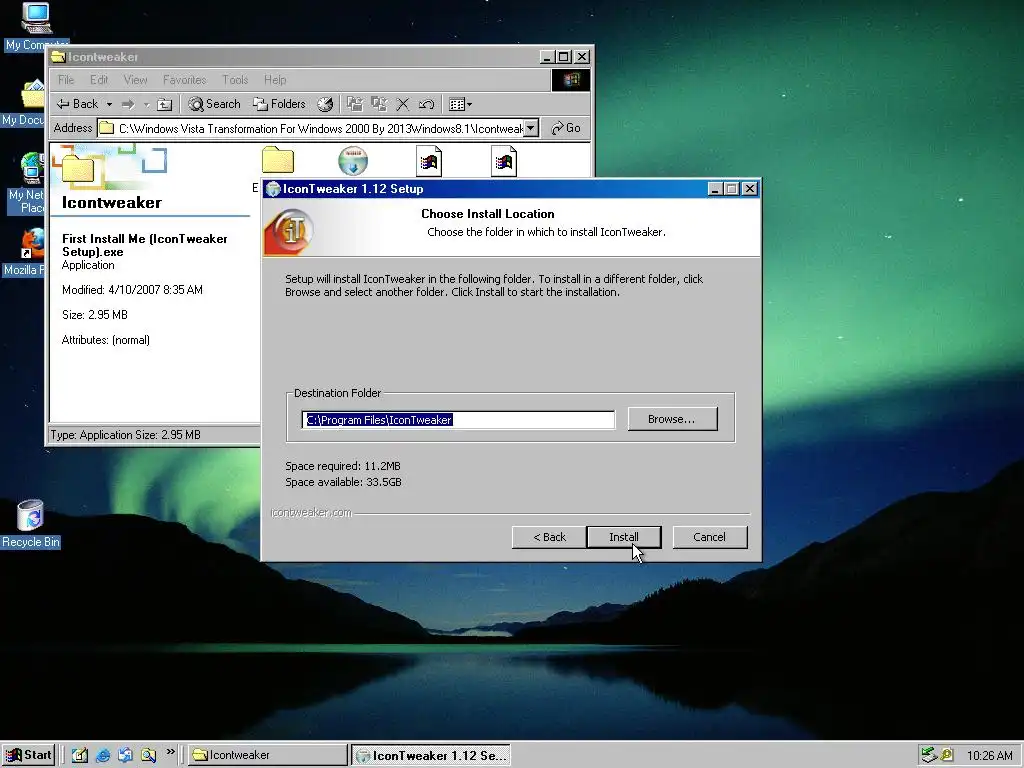Click the Delete X toolbar icon
The image size is (1024, 768).
[x=403, y=104]
